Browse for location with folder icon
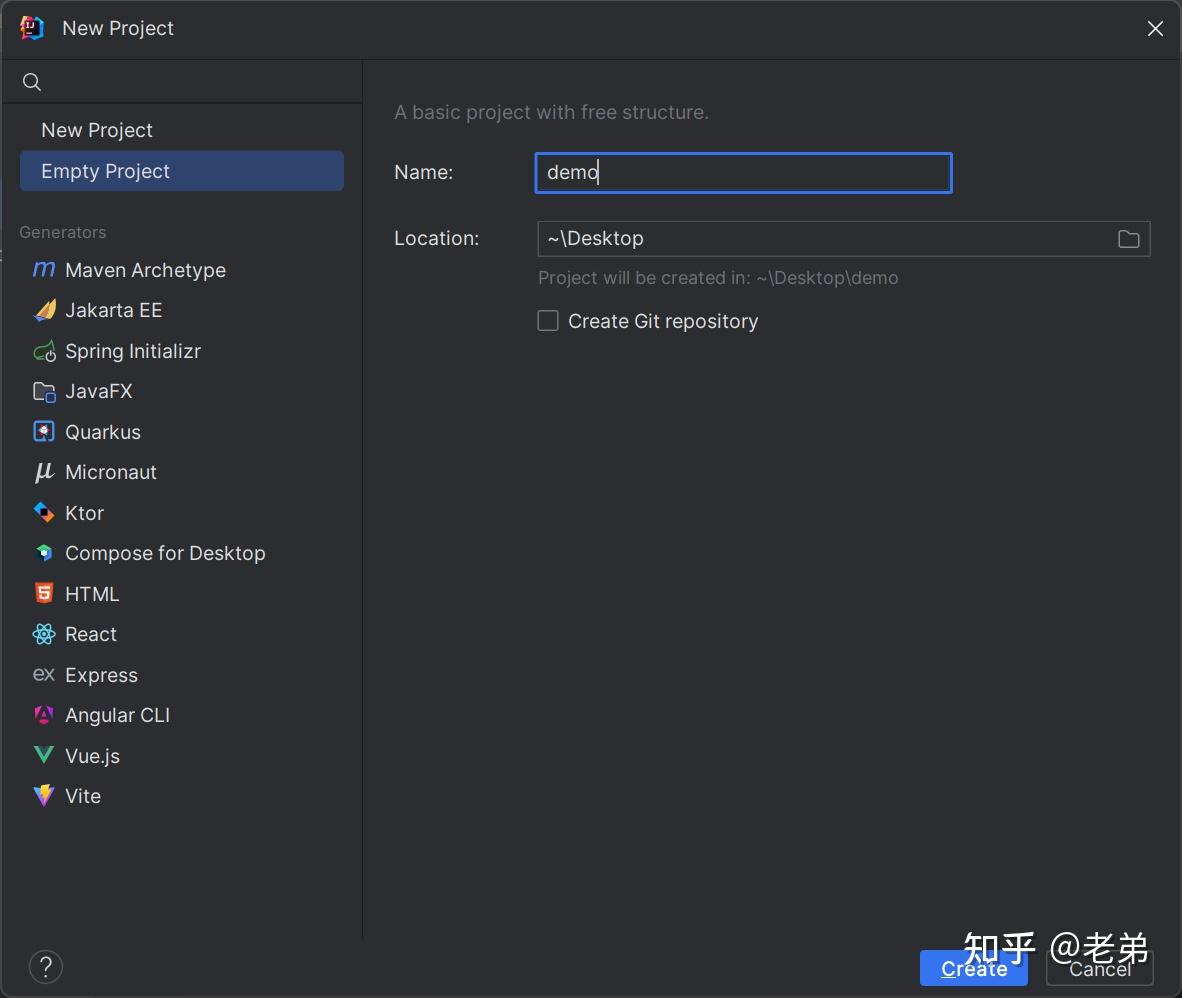The image size is (1182, 998). (x=1128, y=239)
